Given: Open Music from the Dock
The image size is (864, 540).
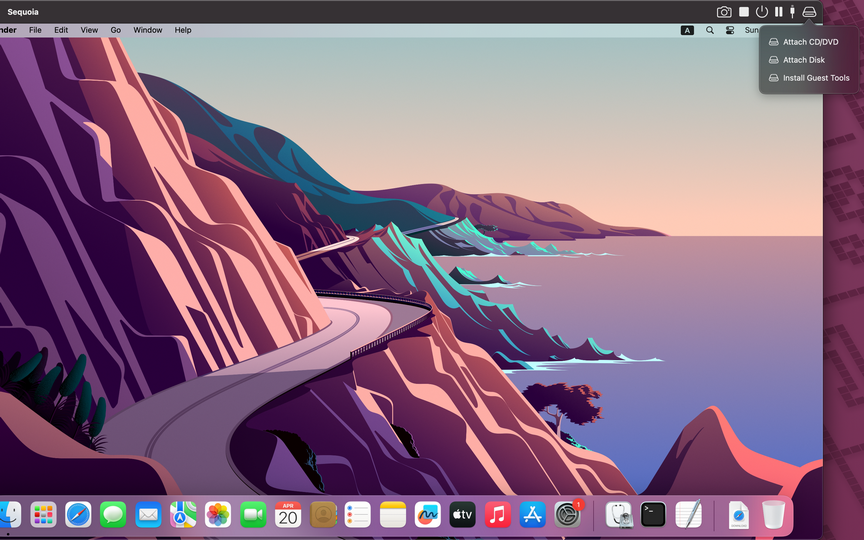Looking at the screenshot, I should [498, 515].
